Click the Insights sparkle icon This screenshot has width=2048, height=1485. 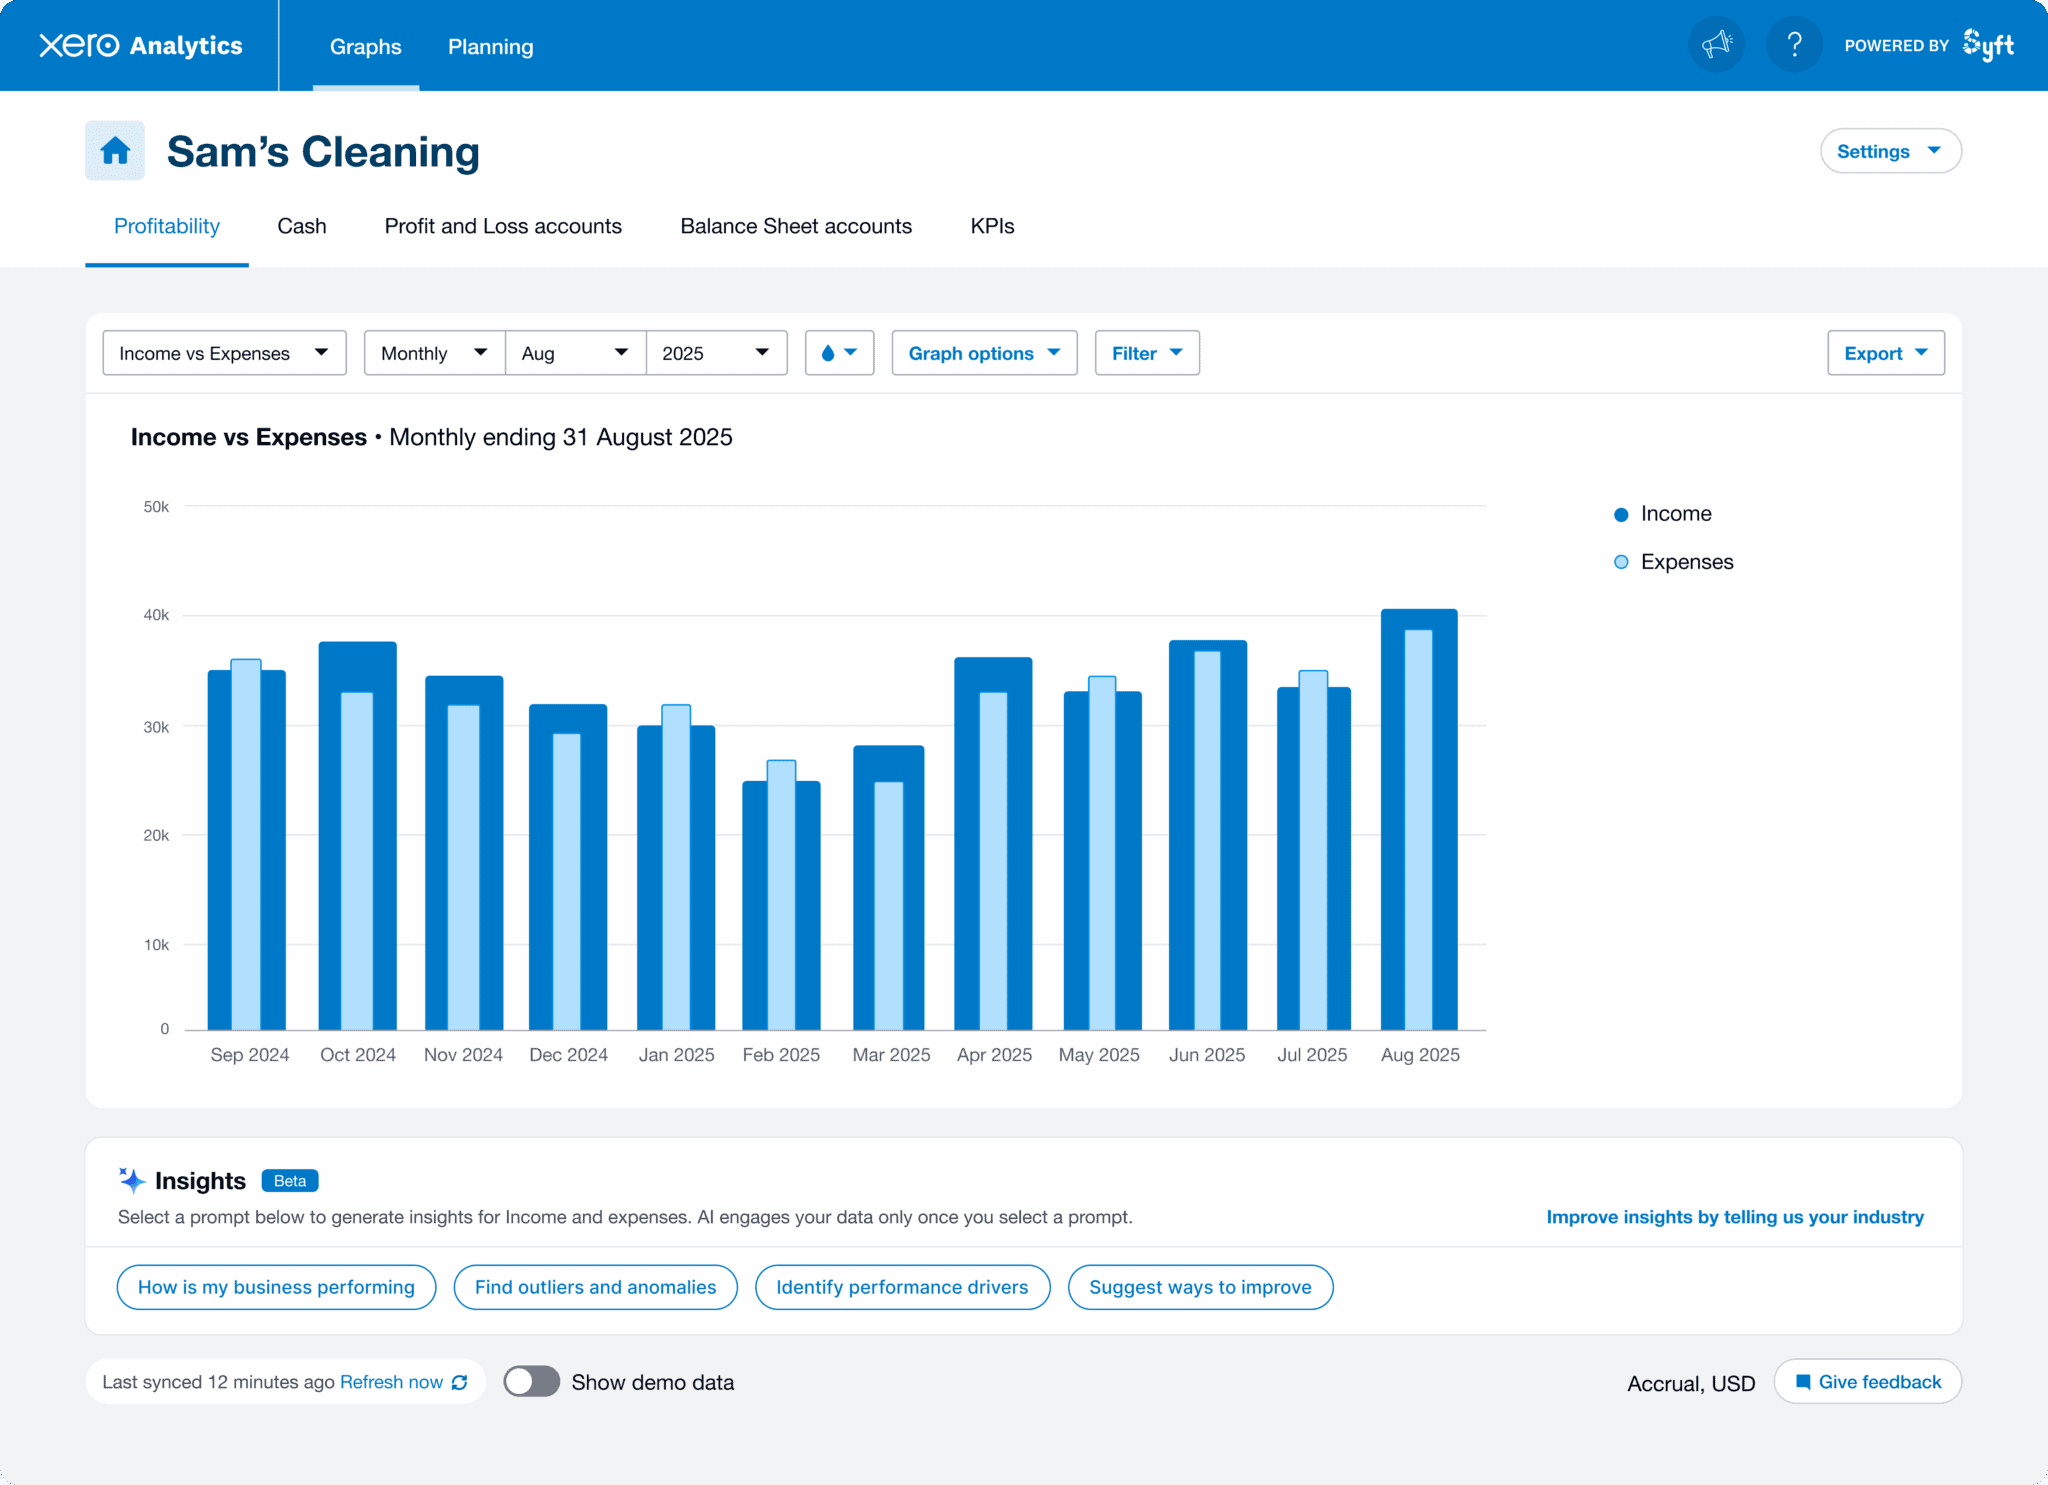tap(132, 1180)
